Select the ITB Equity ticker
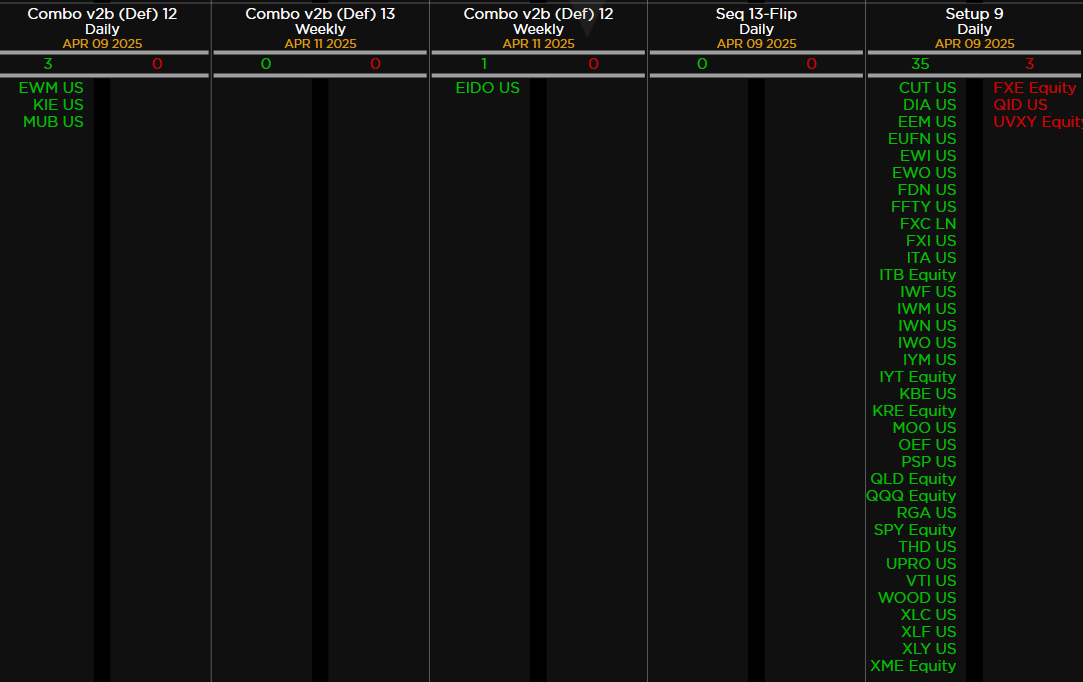1083x682 pixels. click(x=918, y=275)
